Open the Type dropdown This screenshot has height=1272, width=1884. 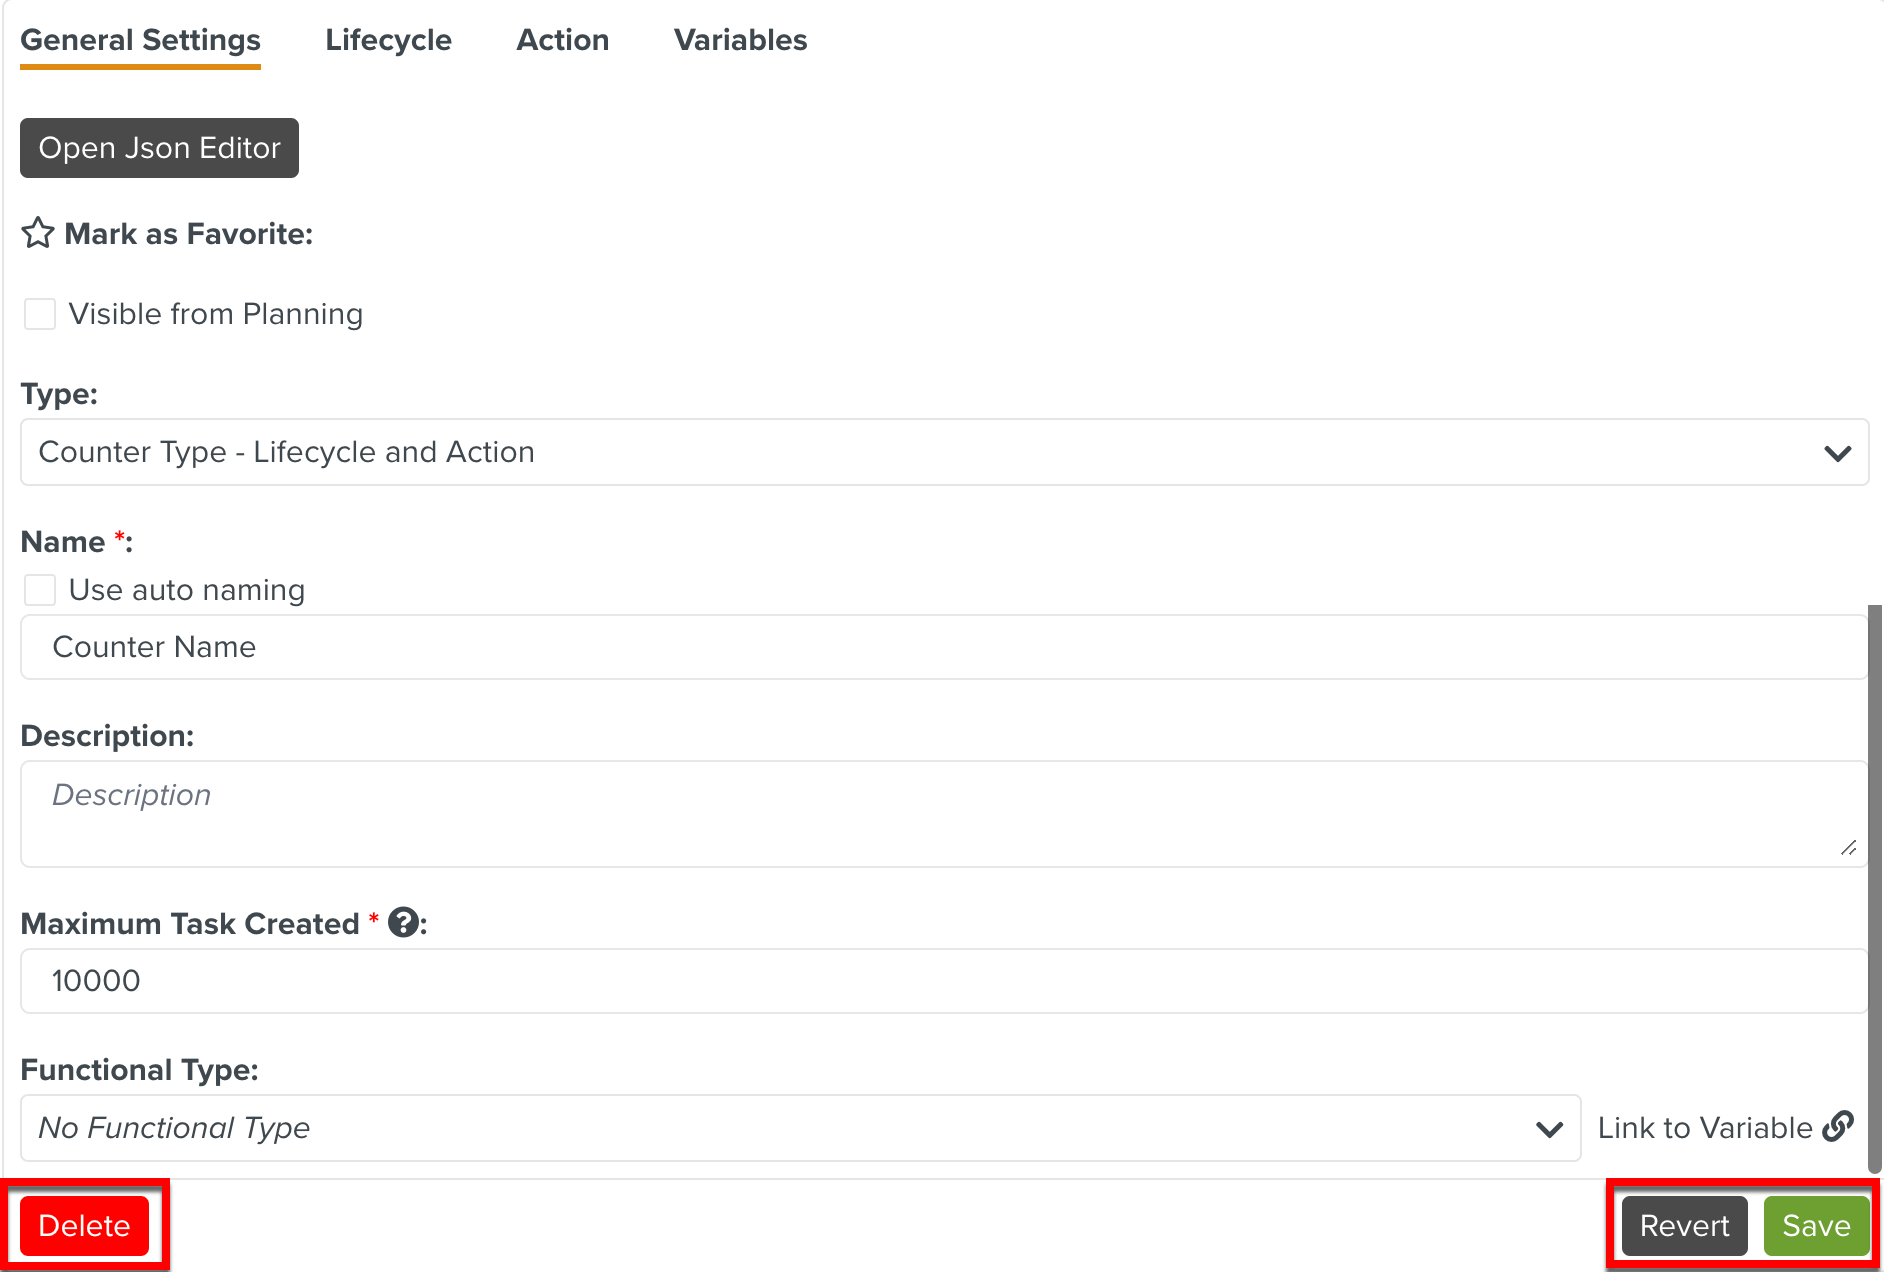943,452
